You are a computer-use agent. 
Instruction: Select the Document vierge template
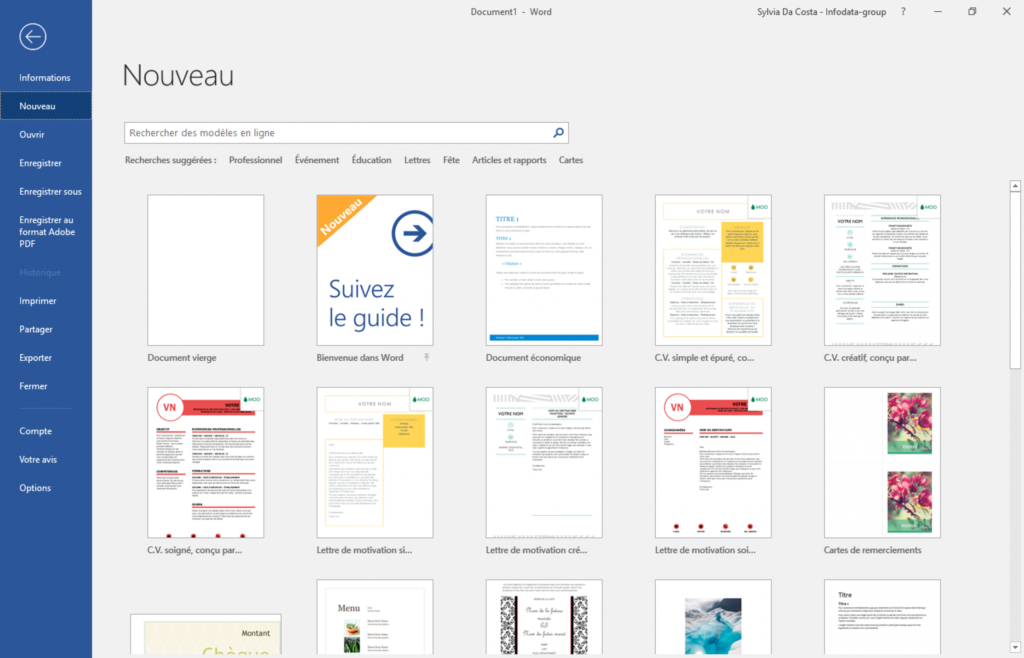point(205,270)
